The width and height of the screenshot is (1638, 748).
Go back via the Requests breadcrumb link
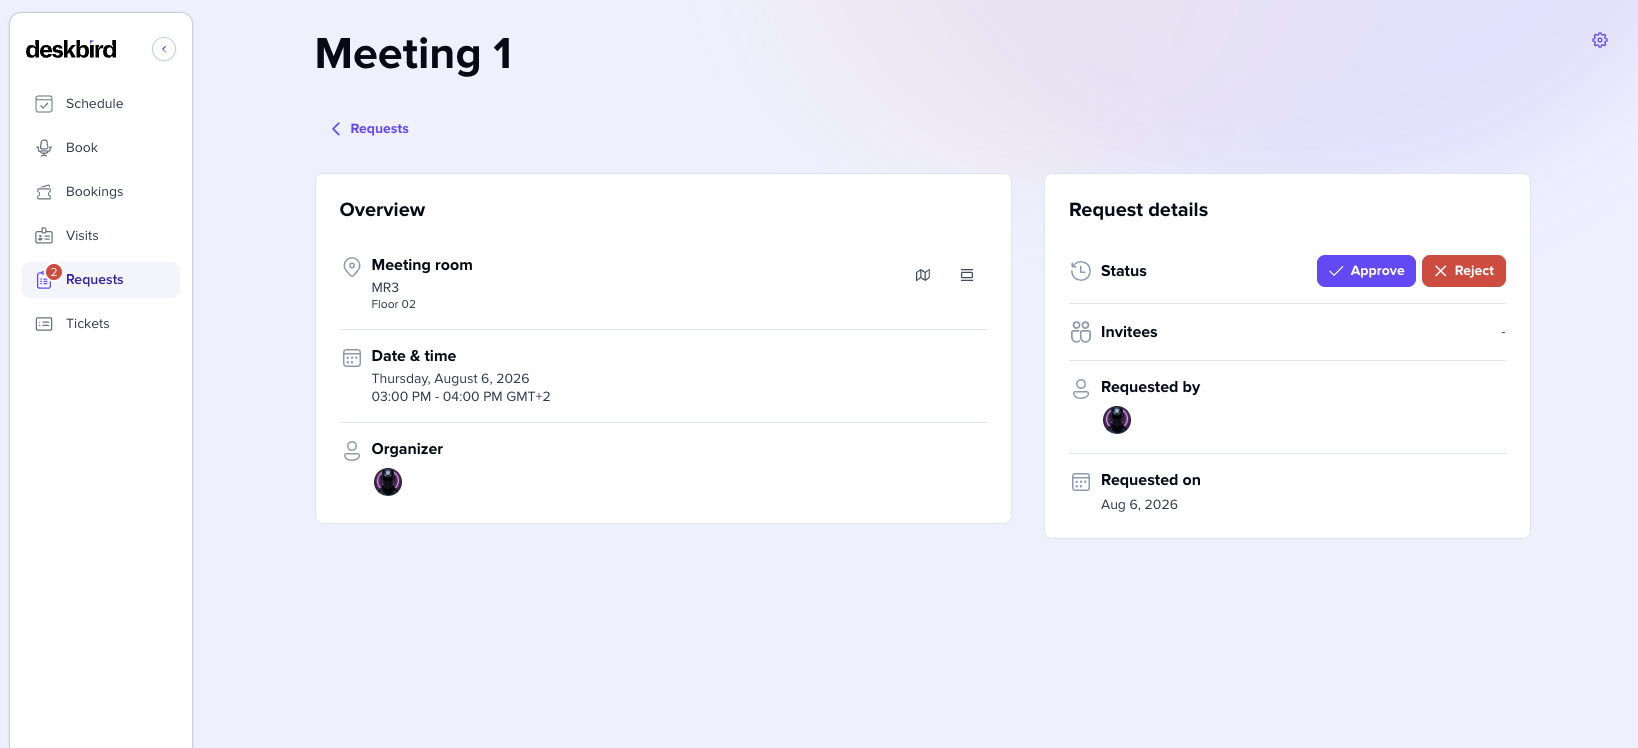click(379, 129)
